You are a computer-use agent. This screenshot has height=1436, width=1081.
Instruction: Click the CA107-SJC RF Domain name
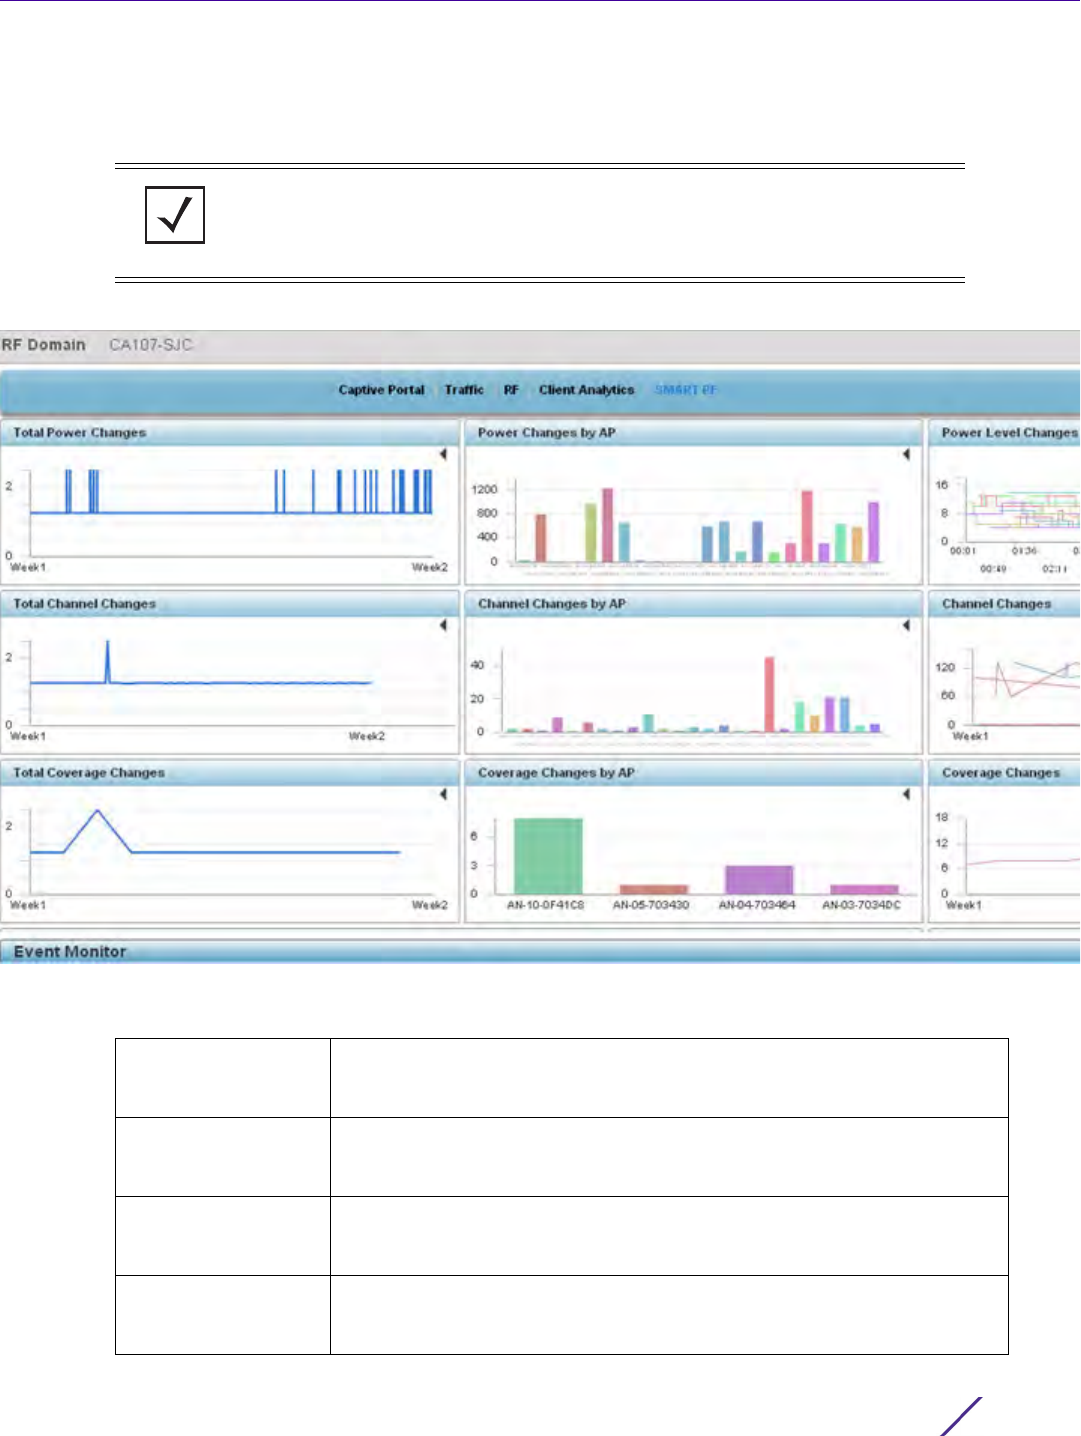click(x=150, y=345)
